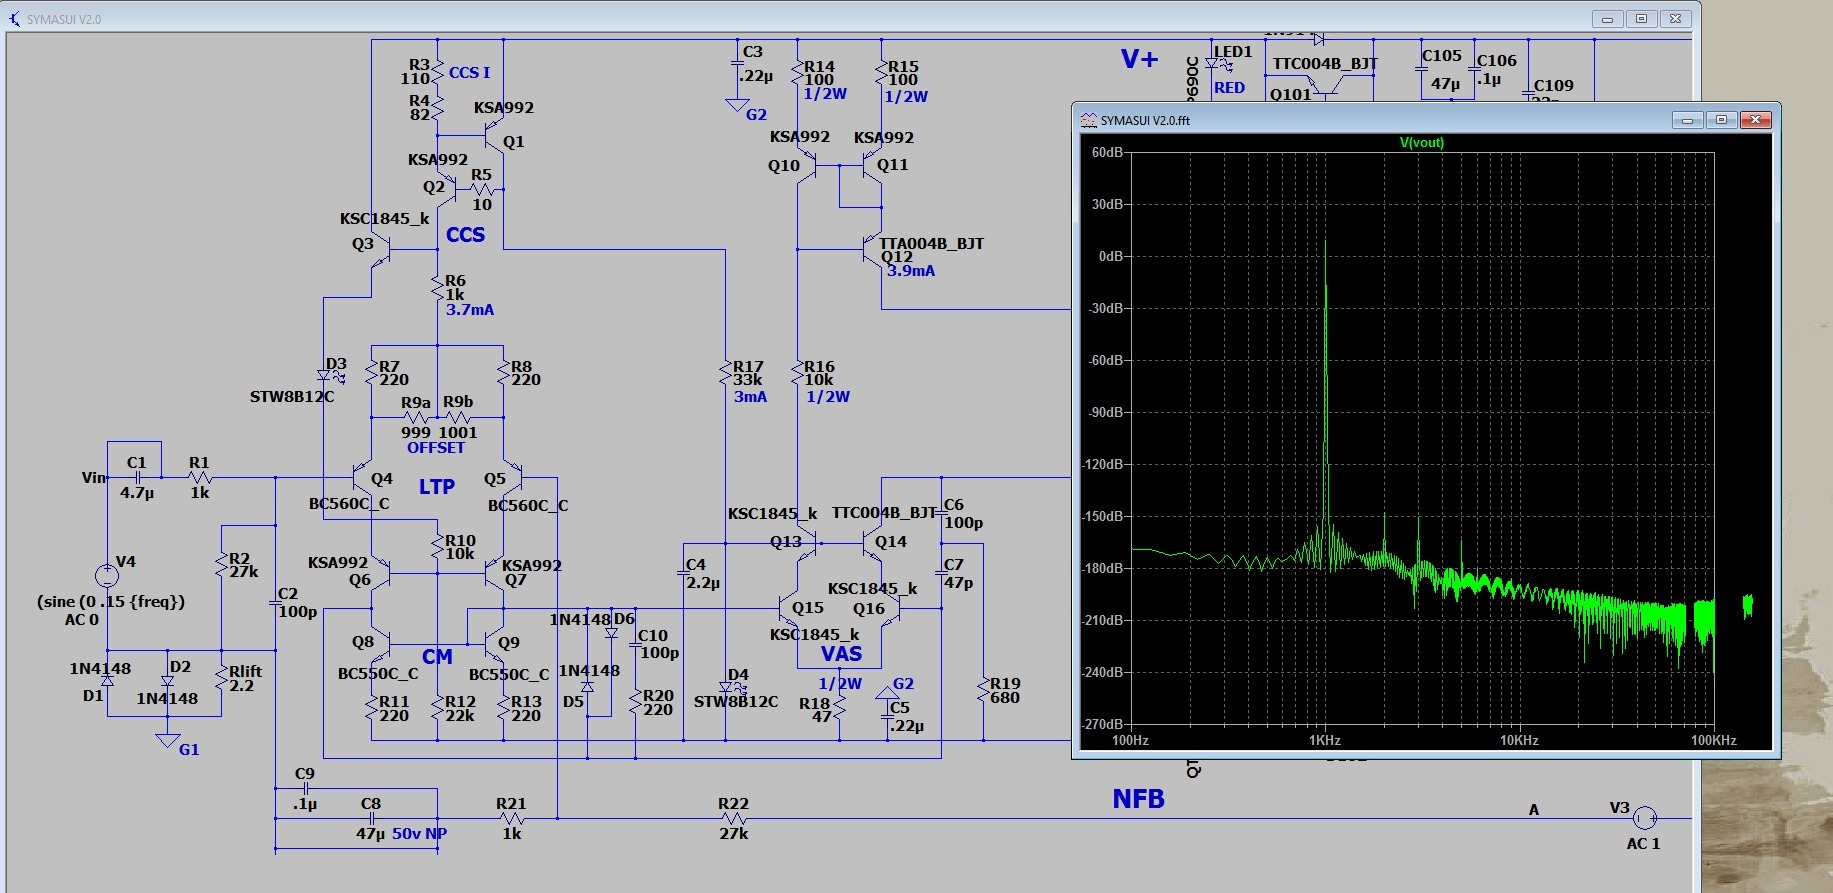Select voltage source V3 symbol
The width and height of the screenshot is (1833, 893).
point(1644,819)
